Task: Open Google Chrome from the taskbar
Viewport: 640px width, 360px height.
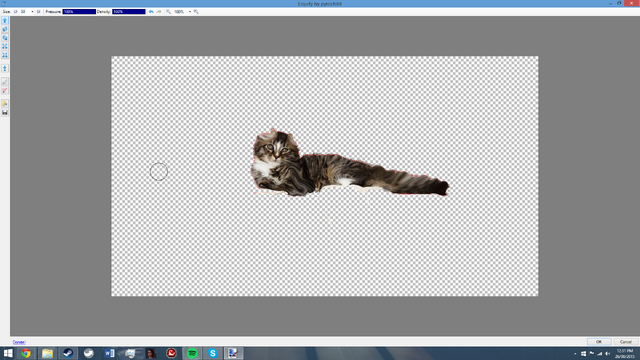Action: (x=26, y=353)
